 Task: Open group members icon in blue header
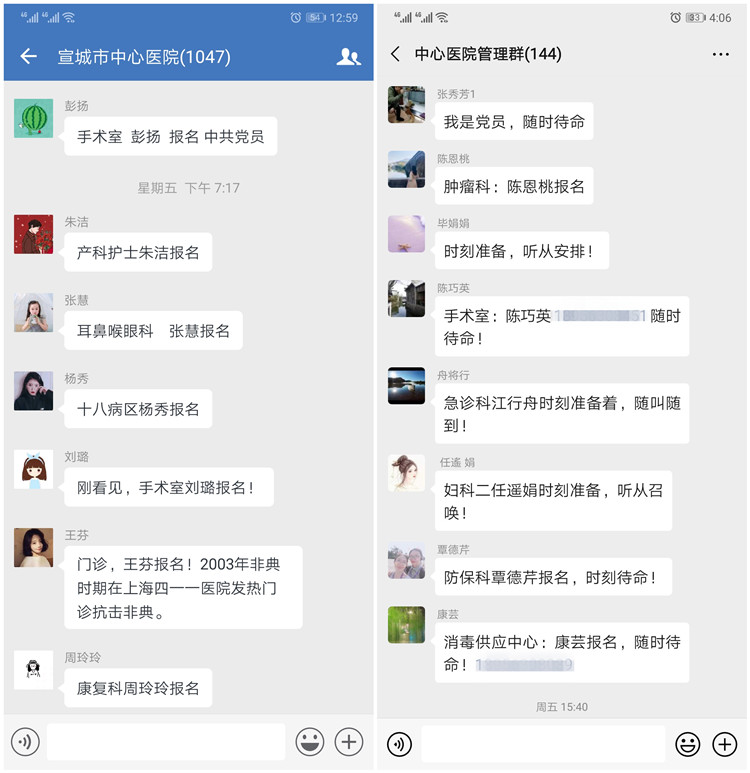point(348,57)
